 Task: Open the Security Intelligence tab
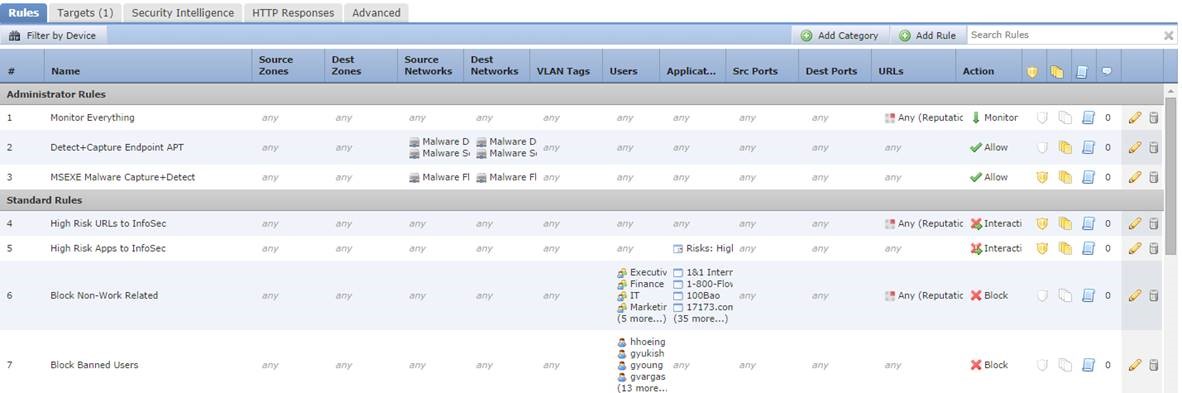pyautogui.click(x=182, y=13)
